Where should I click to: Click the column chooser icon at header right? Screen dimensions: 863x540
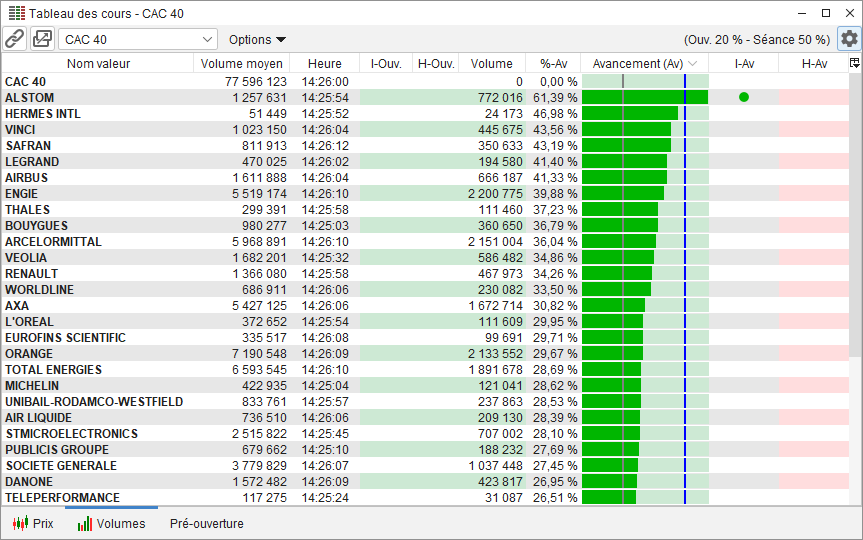[x=854, y=63]
